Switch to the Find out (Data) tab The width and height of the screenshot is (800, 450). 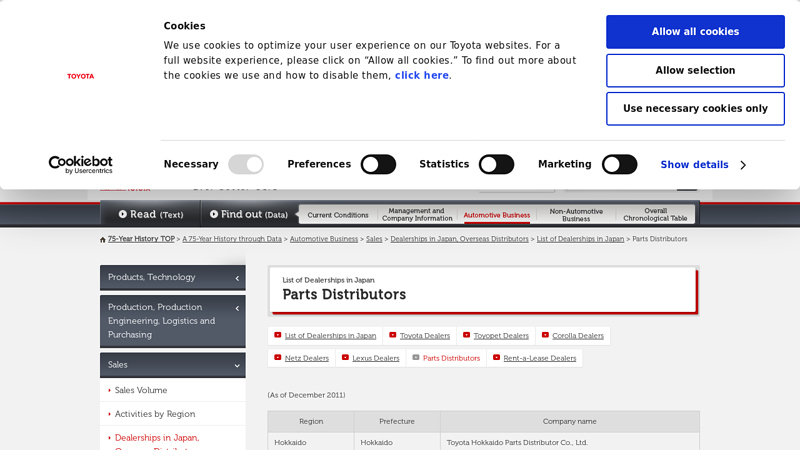[x=249, y=214]
